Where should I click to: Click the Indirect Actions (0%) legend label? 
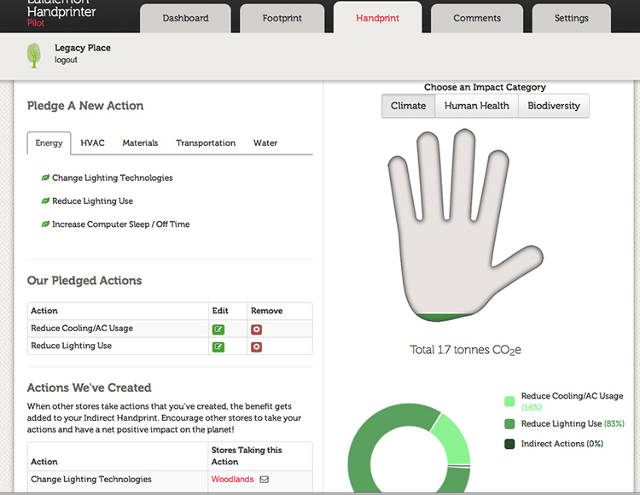coord(562,444)
